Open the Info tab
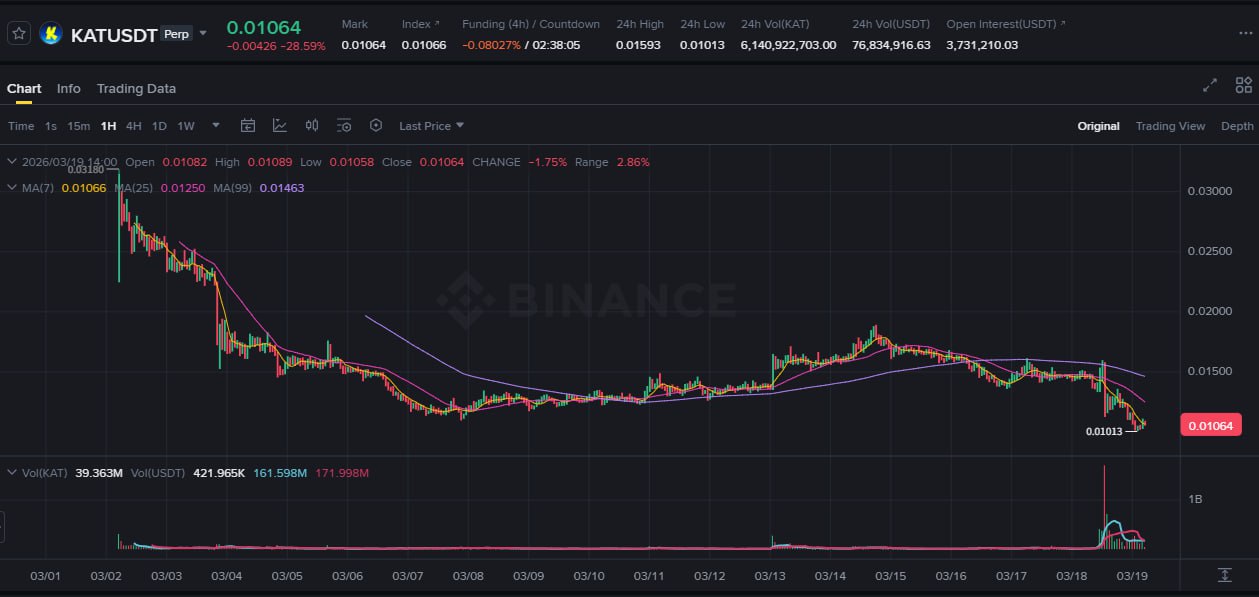The image size is (1259, 597). pos(68,88)
